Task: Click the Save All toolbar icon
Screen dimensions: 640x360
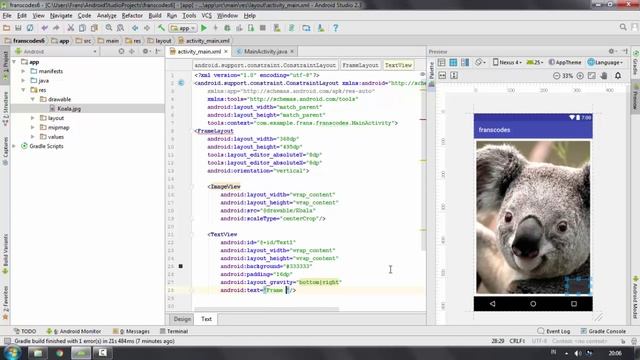Action: 18,28
